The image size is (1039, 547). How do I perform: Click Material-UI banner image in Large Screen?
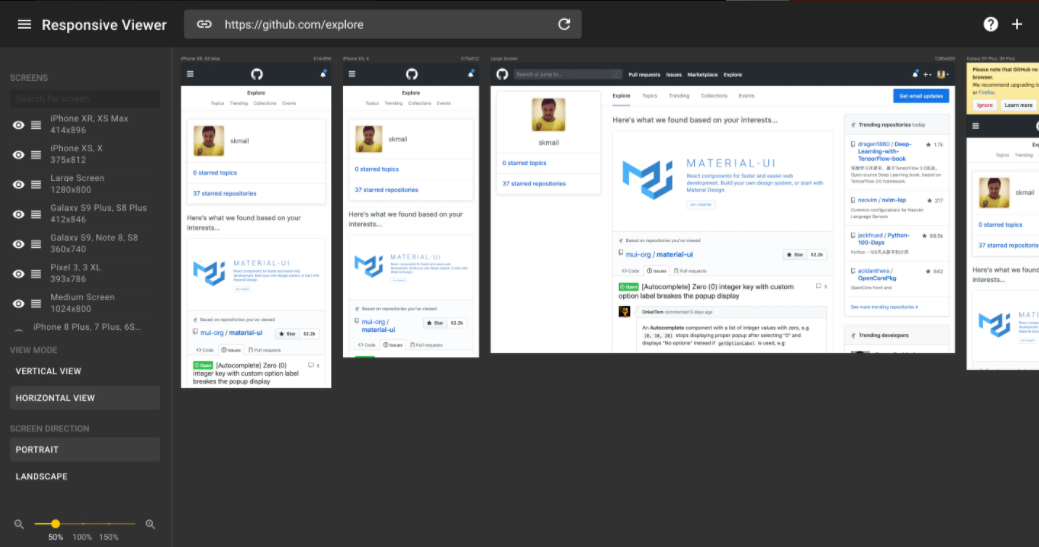pos(722,181)
